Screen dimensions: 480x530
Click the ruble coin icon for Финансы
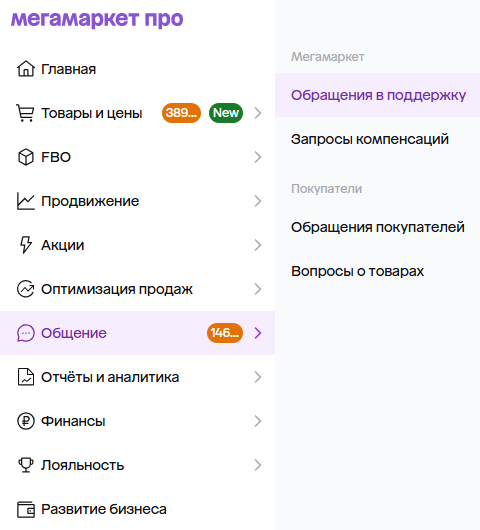pyautogui.click(x=26, y=421)
